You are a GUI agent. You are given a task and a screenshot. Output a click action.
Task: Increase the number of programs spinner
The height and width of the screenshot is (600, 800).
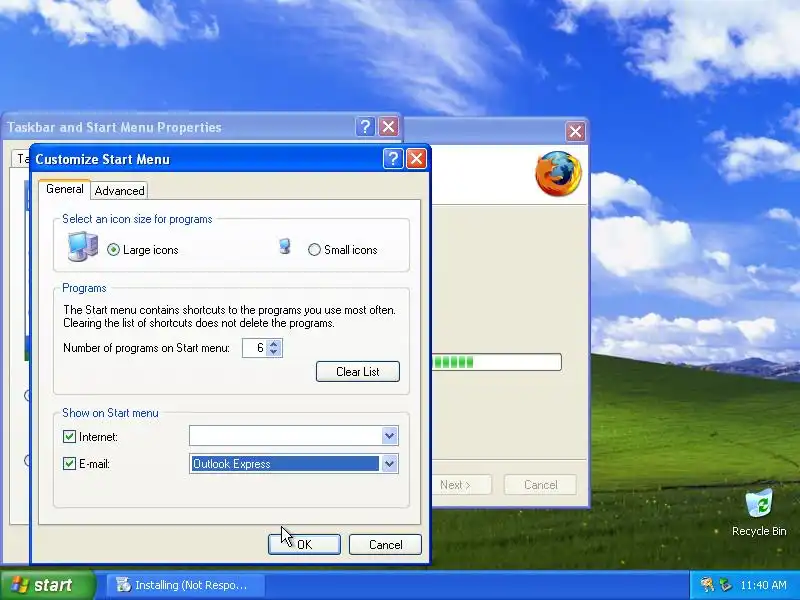(x=274, y=343)
